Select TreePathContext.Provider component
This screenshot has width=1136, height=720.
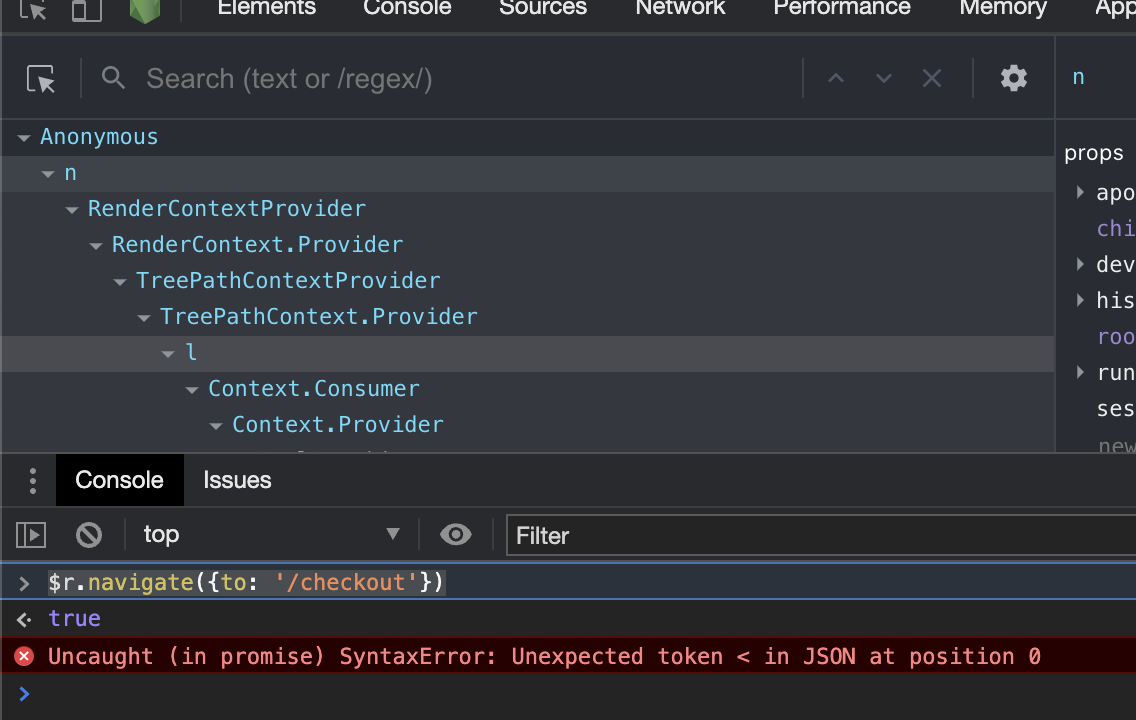pyautogui.click(x=319, y=317)
